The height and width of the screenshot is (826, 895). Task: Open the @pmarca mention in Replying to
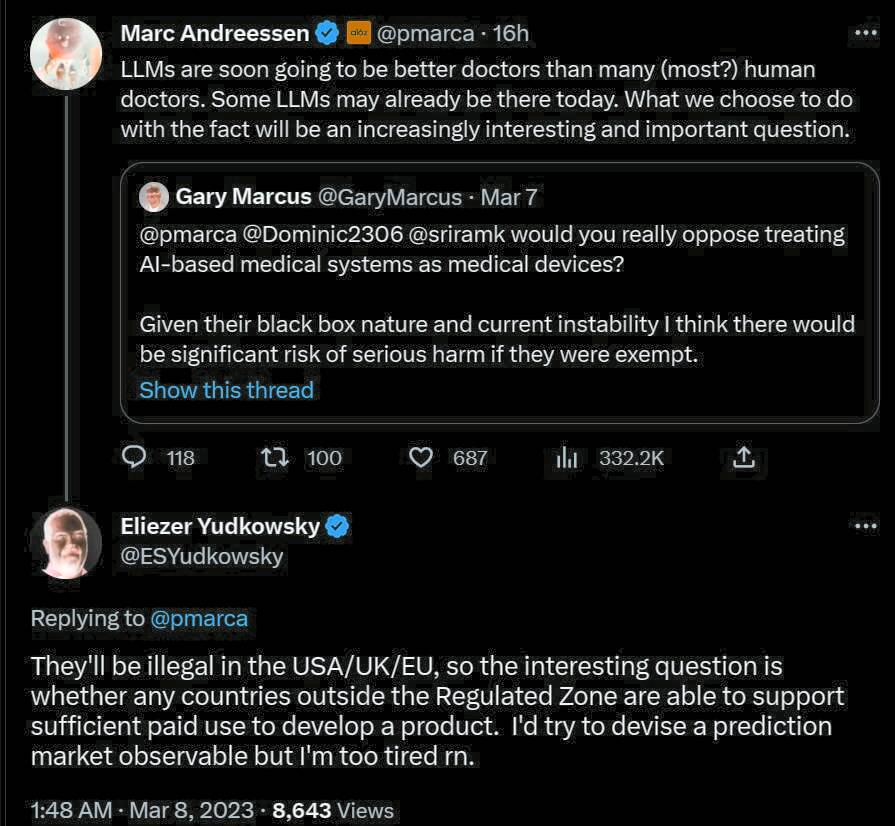point(199,618)
